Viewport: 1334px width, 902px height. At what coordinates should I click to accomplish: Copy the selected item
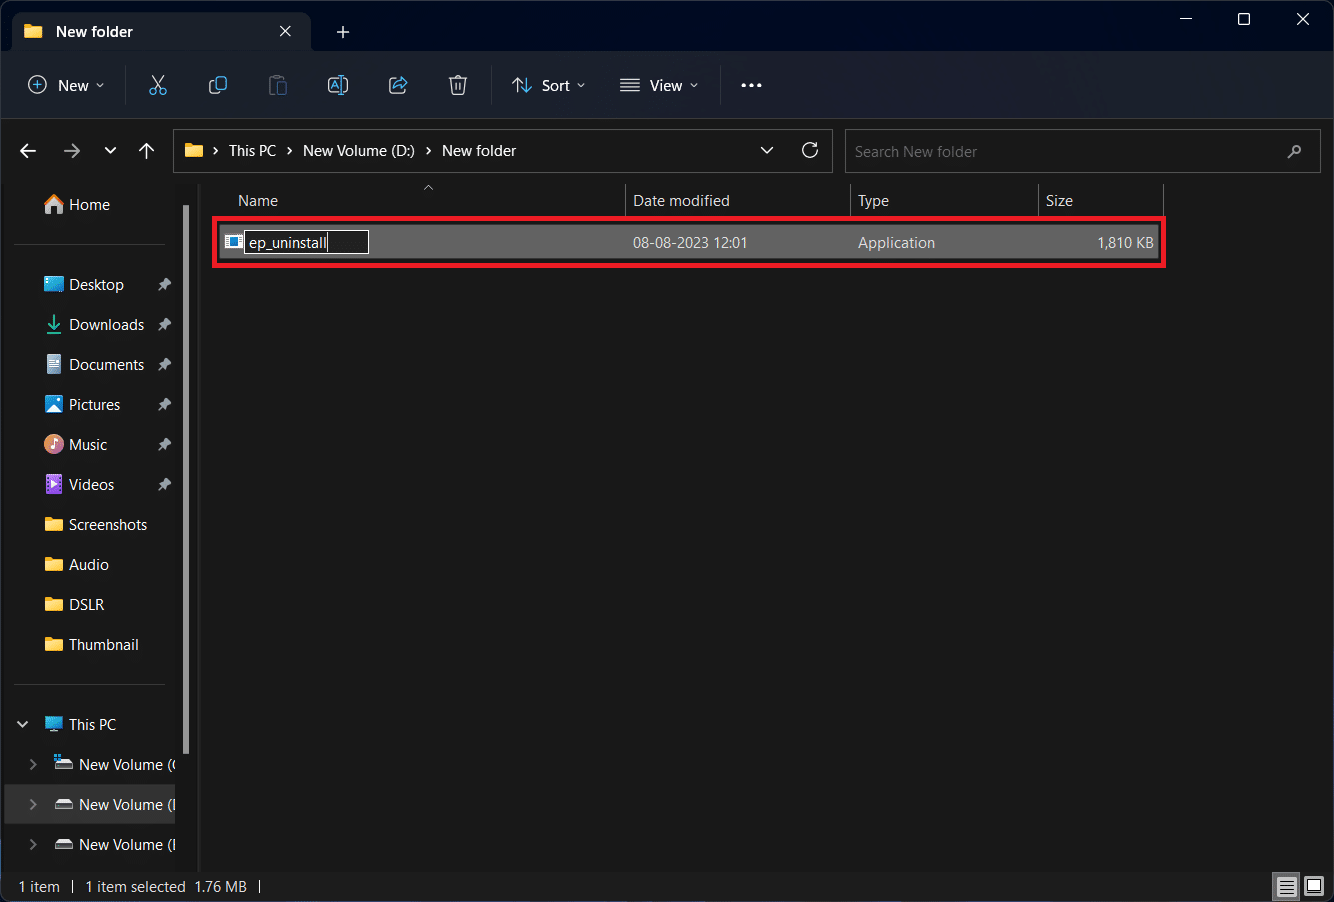pyautogui.click(x=217, y=85)
